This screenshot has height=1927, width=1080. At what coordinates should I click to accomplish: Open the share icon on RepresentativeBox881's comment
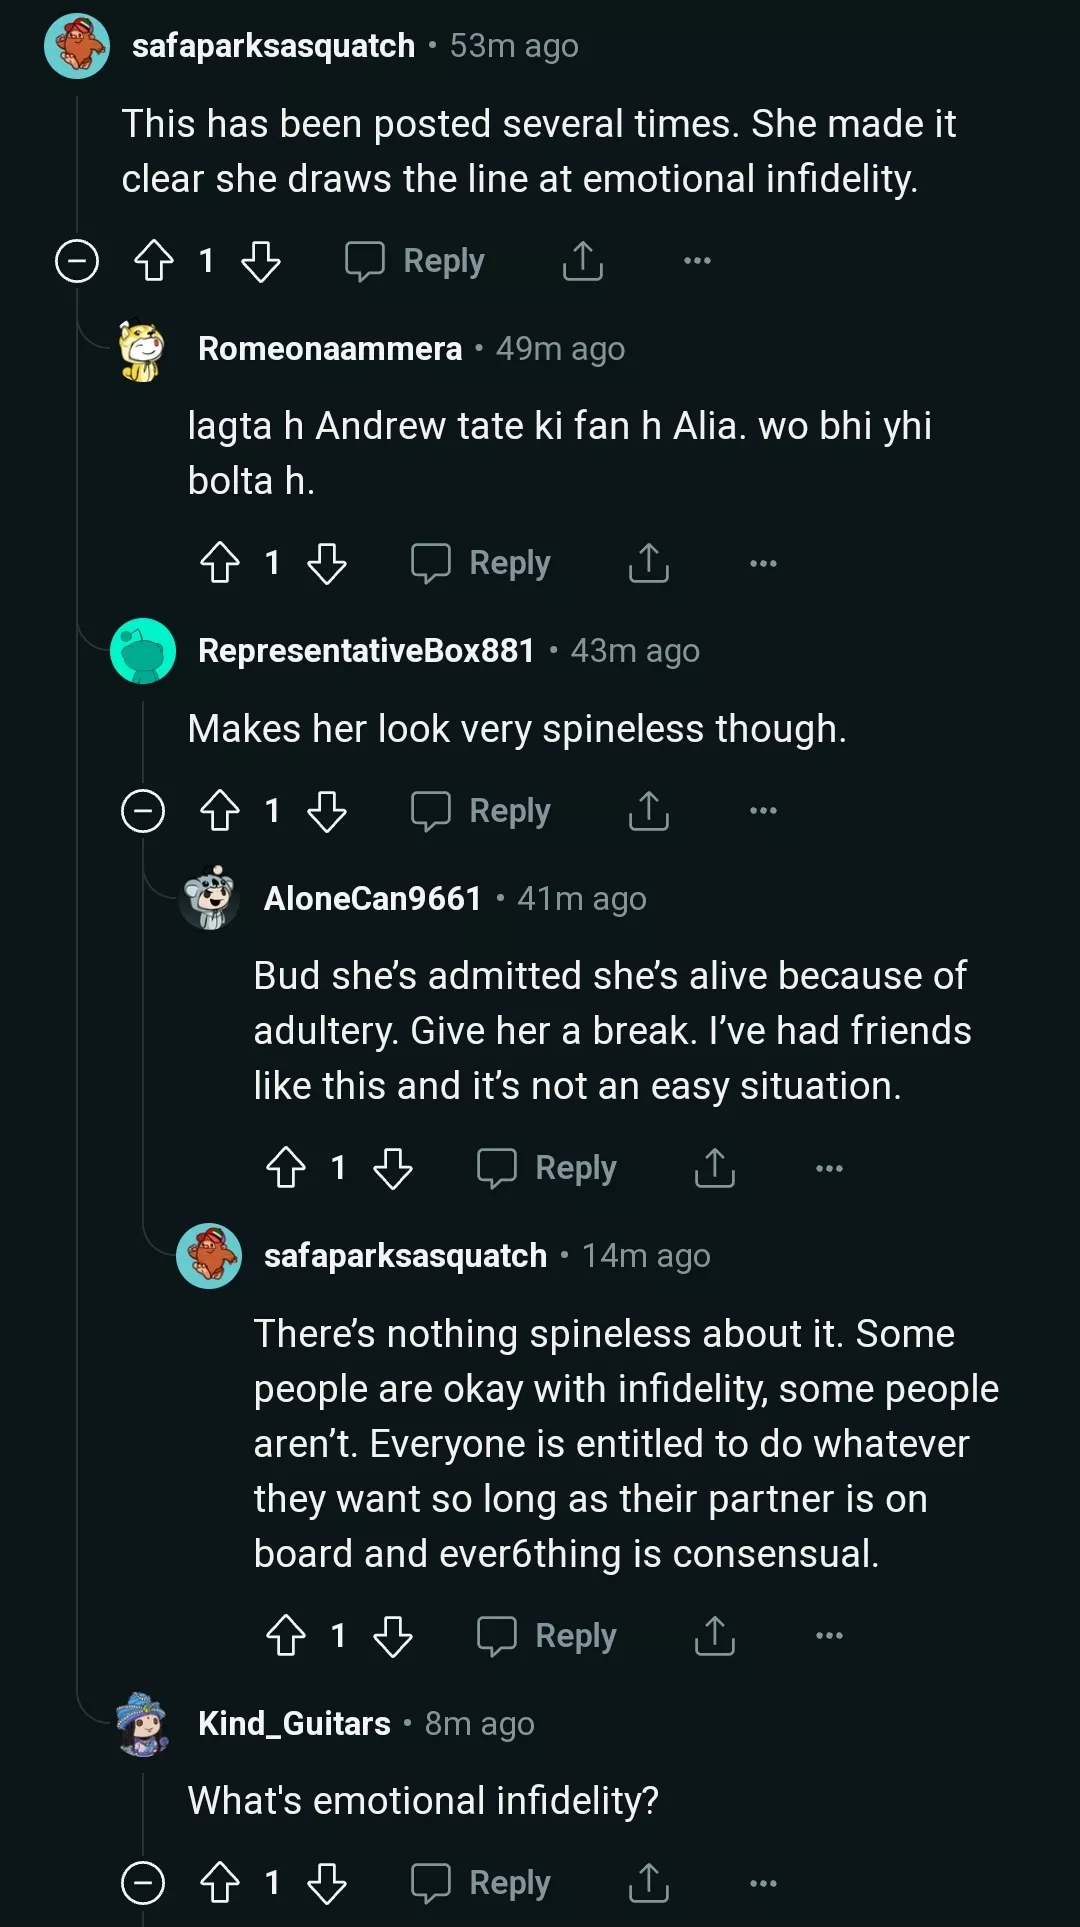[649, 811]
